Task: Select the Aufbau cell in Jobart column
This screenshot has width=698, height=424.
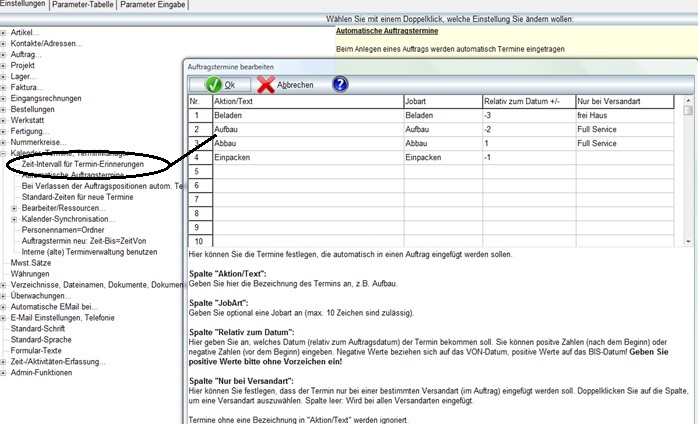Action: (x=443, y=129)
